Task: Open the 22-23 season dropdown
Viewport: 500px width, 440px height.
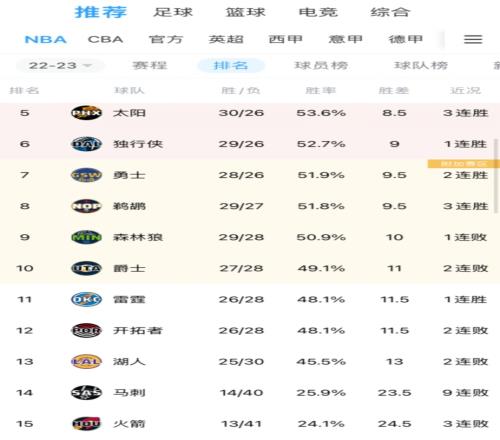Action: point(60,65)
